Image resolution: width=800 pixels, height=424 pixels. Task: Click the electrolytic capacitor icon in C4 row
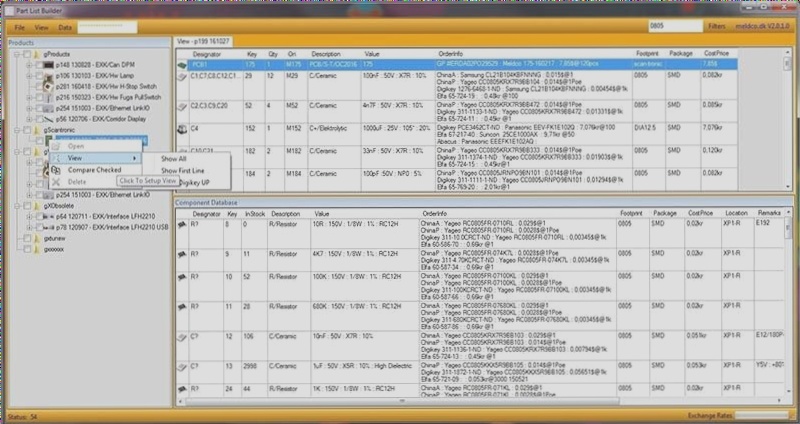(x=182, y=127)
